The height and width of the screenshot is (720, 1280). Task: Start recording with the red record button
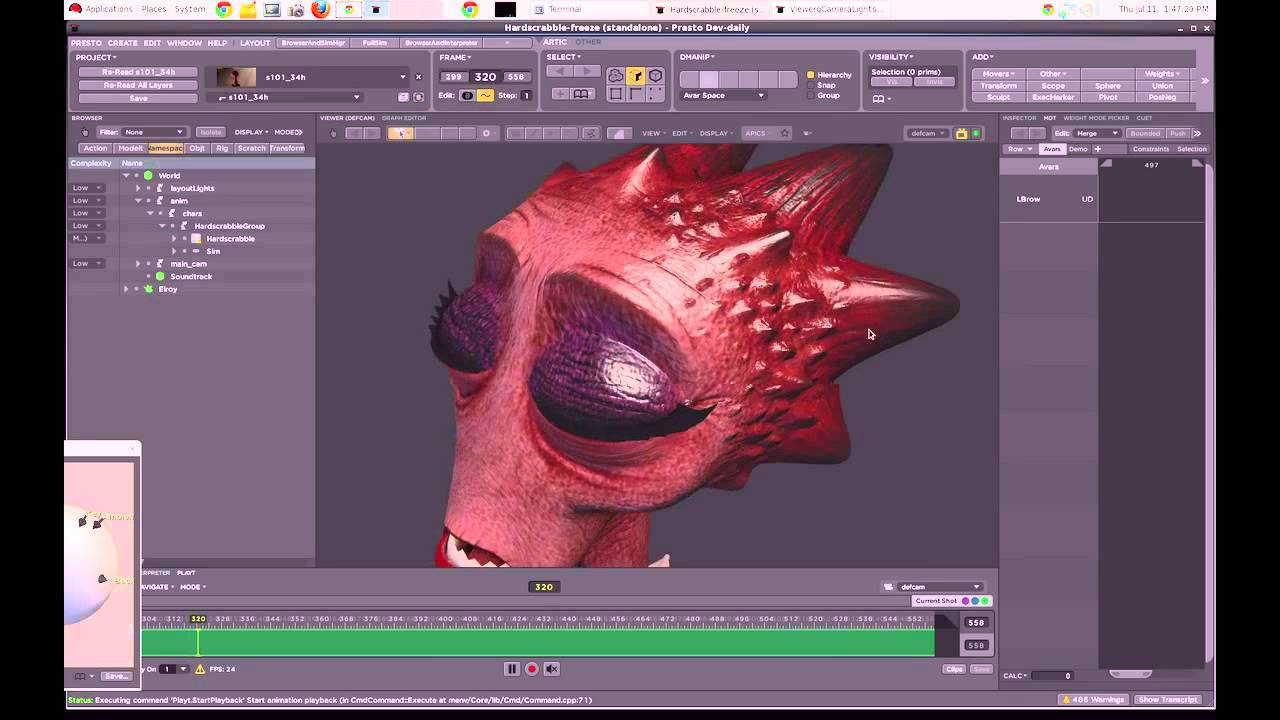pyautogui.click(x=531, y=669)
